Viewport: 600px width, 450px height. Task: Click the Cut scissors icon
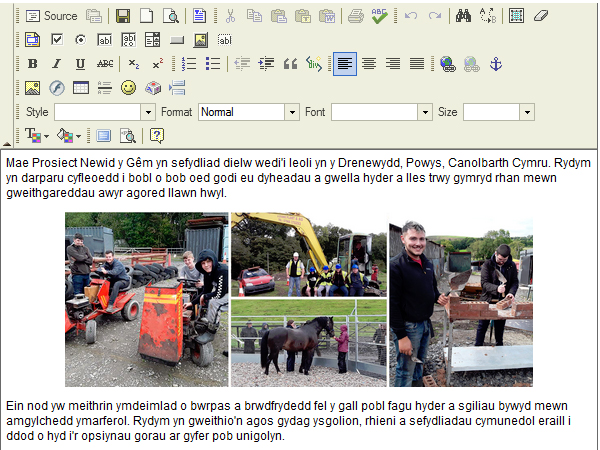[230, 16]
